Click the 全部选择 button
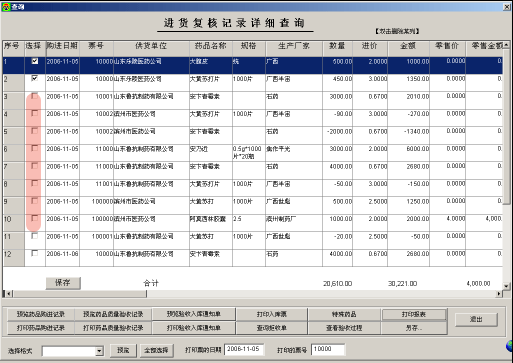 click(x=156, y=350)
